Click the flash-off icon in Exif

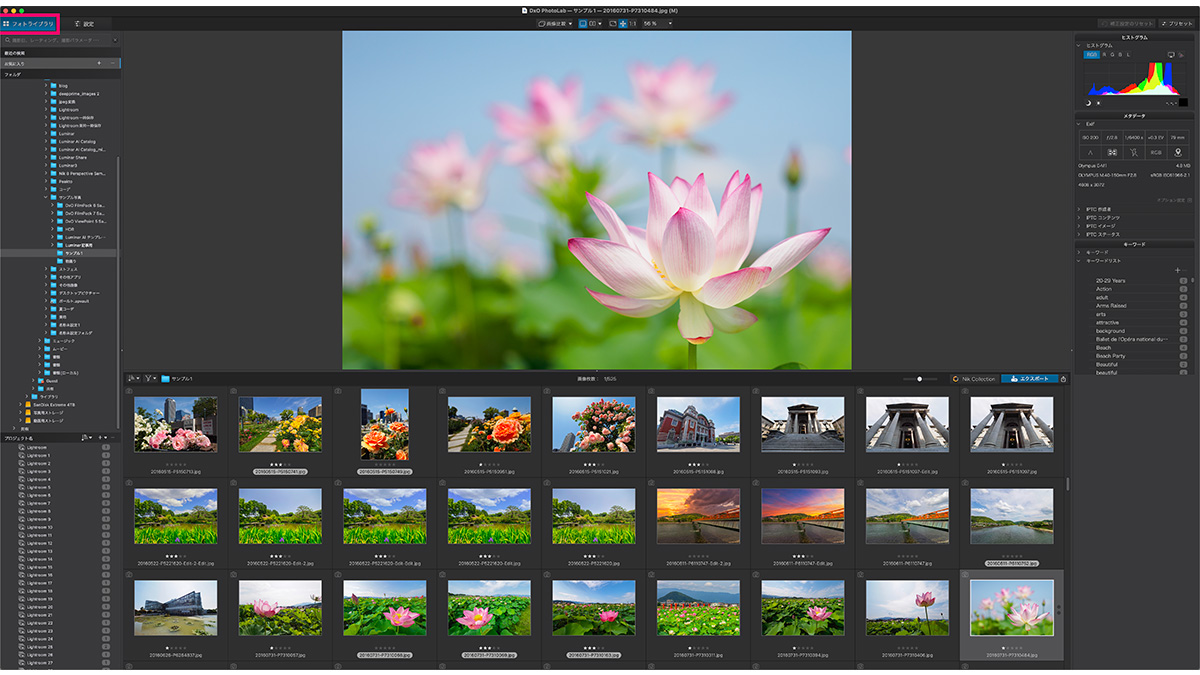(1134, 153)
